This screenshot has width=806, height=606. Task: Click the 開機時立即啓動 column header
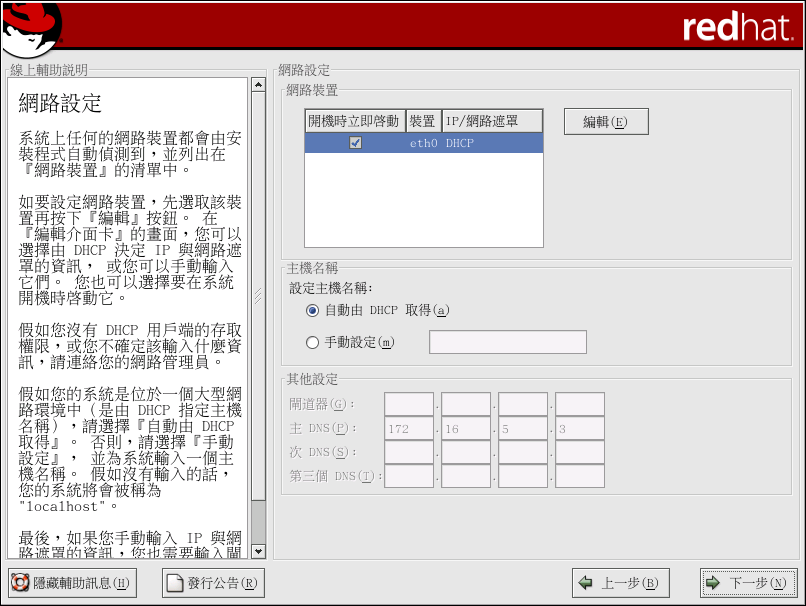(x=354, y=121)
